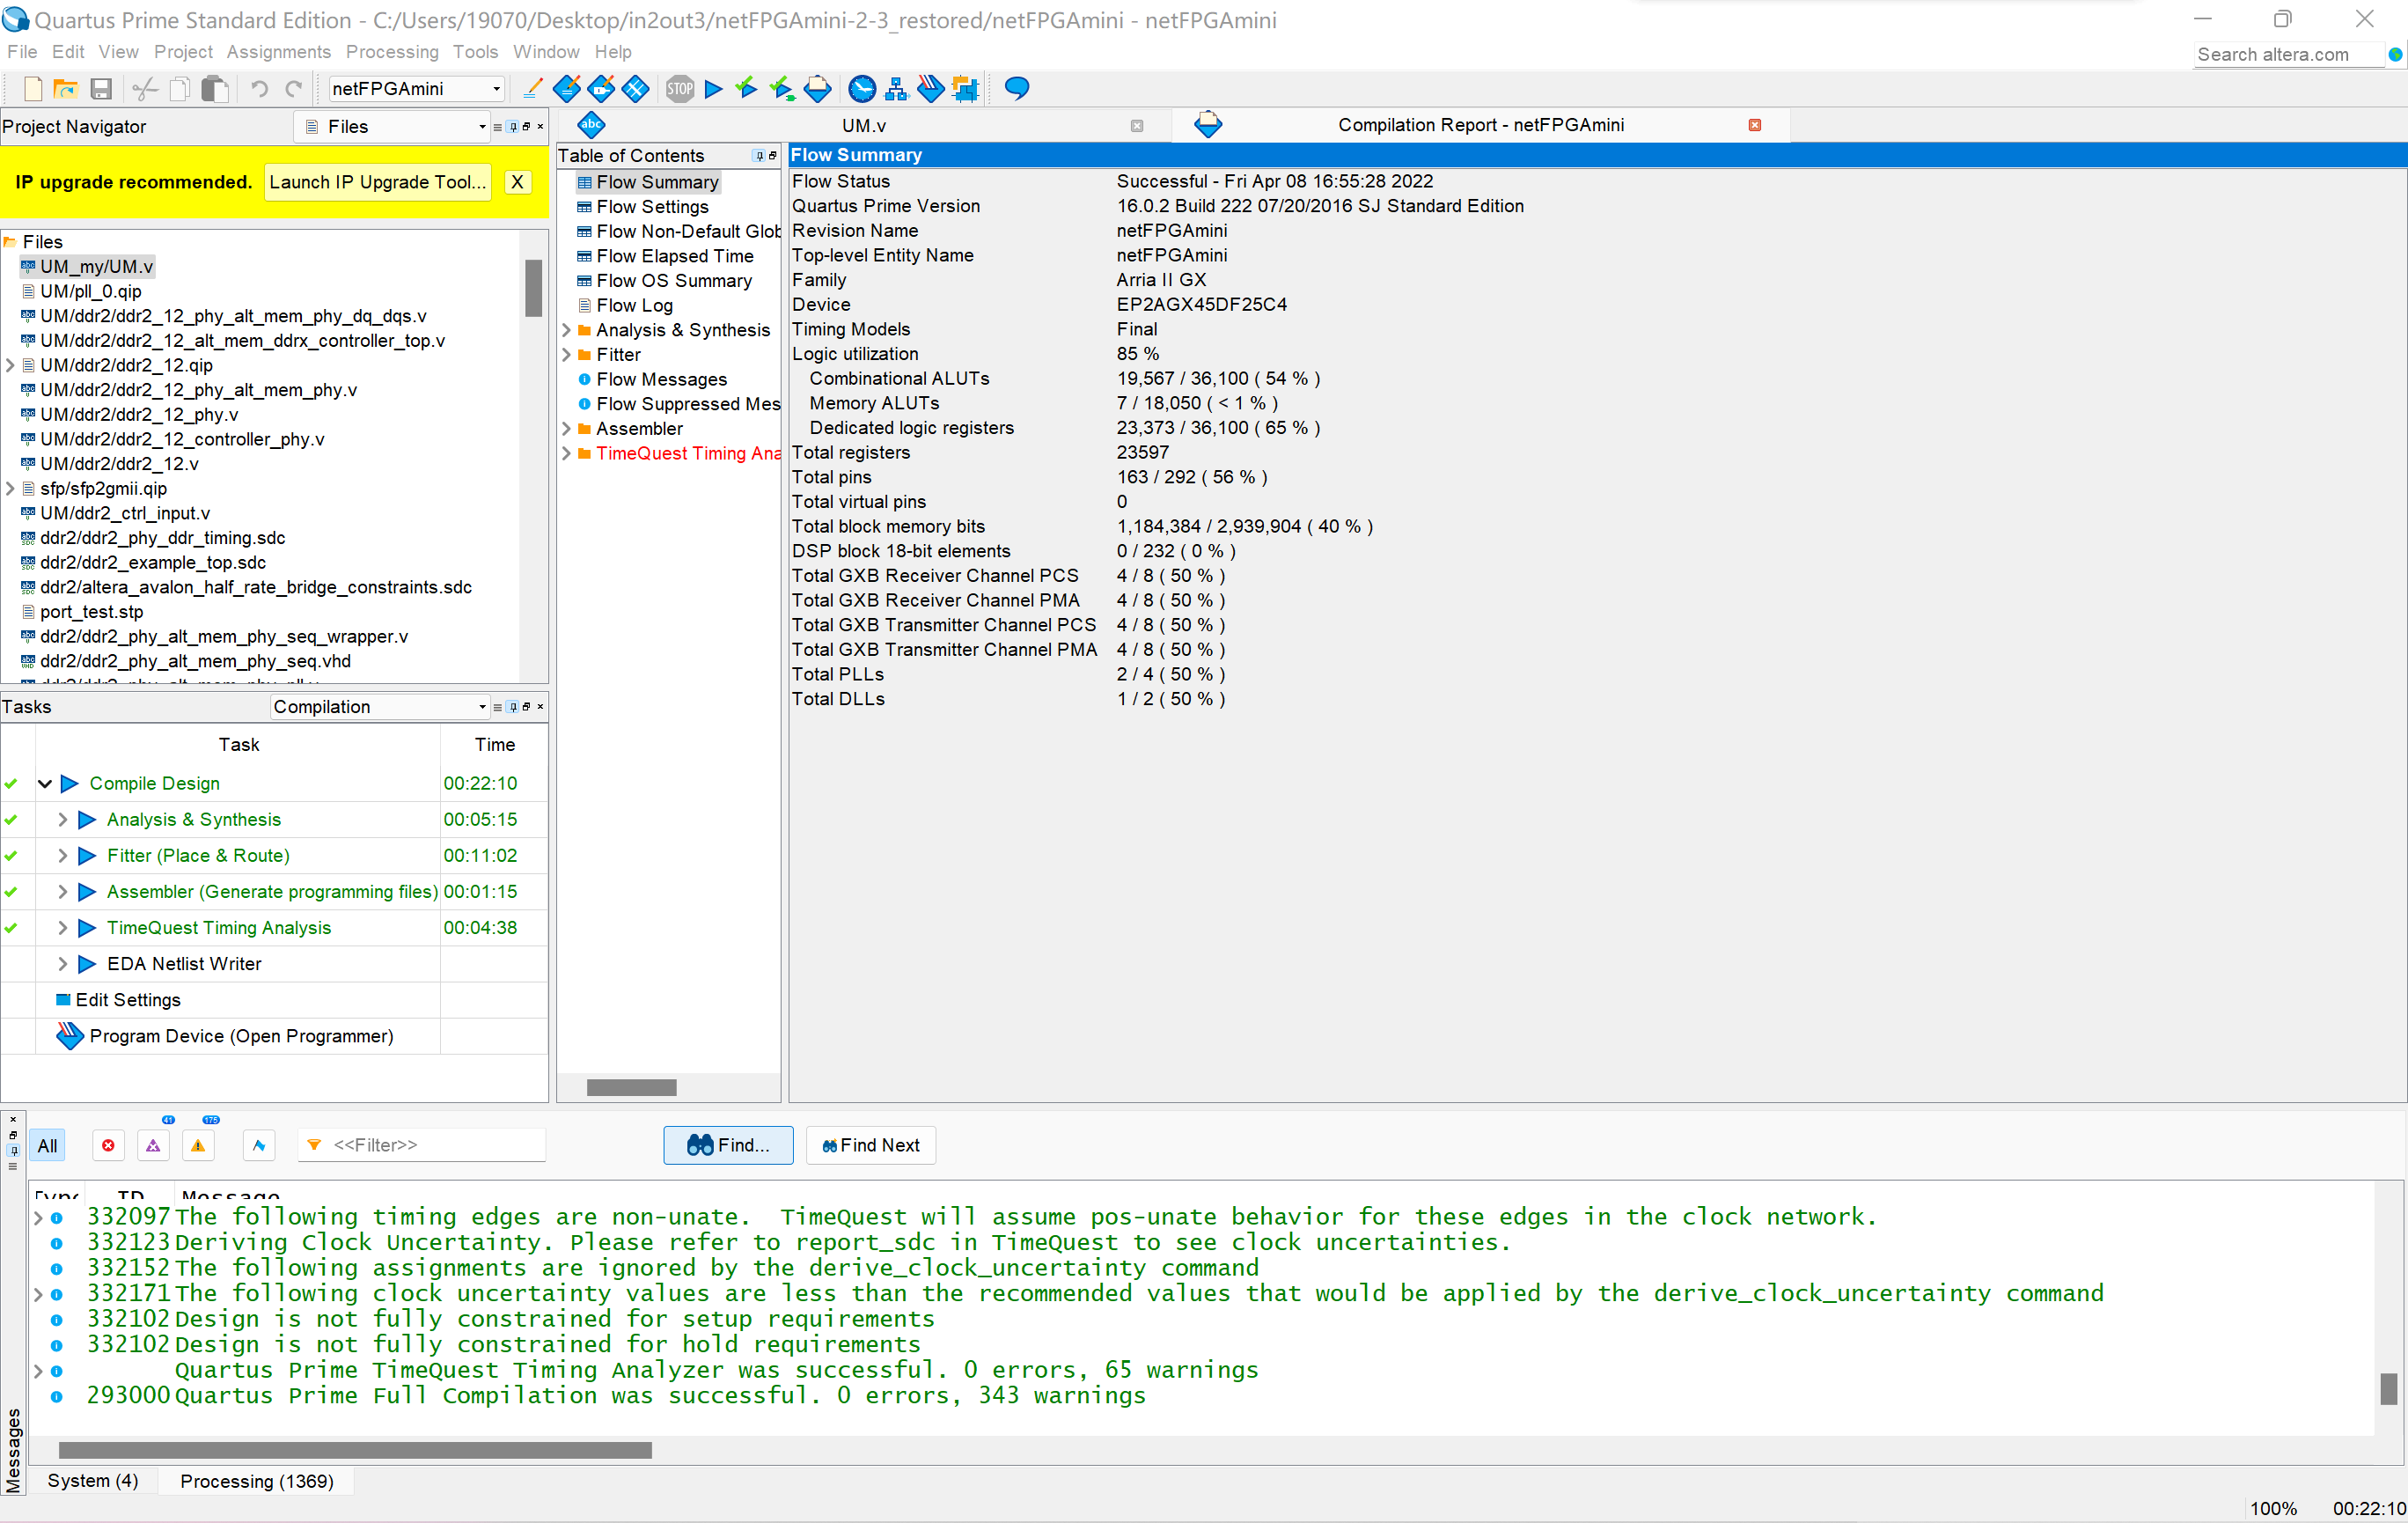The width and height of the screenshot is (2408, 1523).
Task: Expand the Fitter folder in Table of Contents
Action: point(566,355)
